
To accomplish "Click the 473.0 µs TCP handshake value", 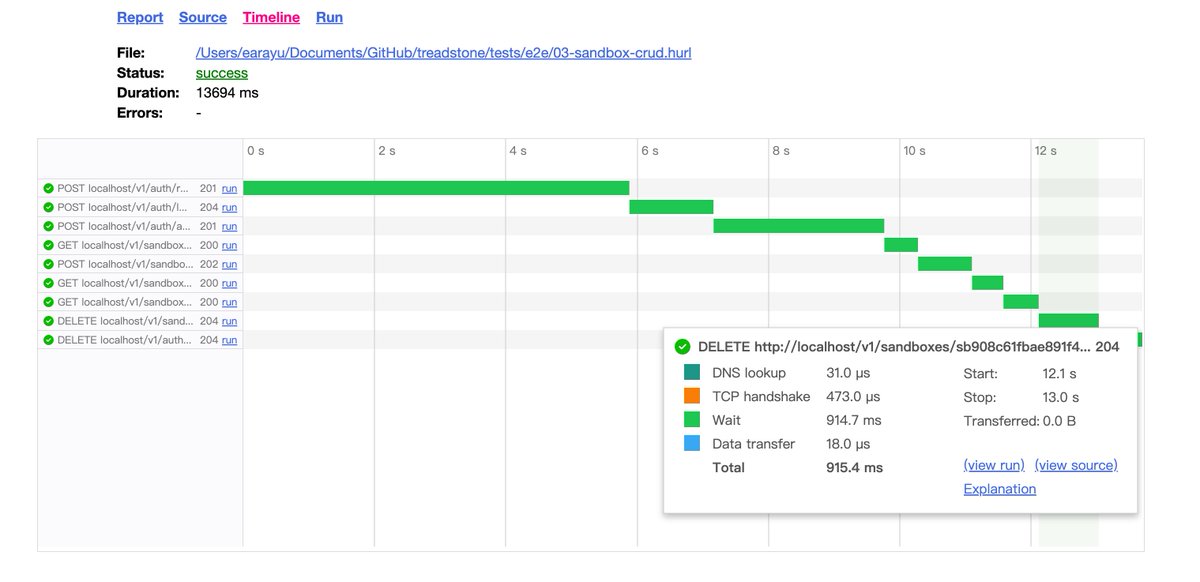I will pyautogui.click(x=853, y=396).
